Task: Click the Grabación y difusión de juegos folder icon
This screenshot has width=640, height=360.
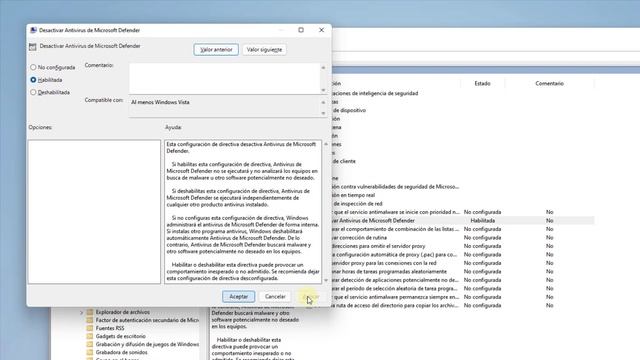Action: point(90,344)
